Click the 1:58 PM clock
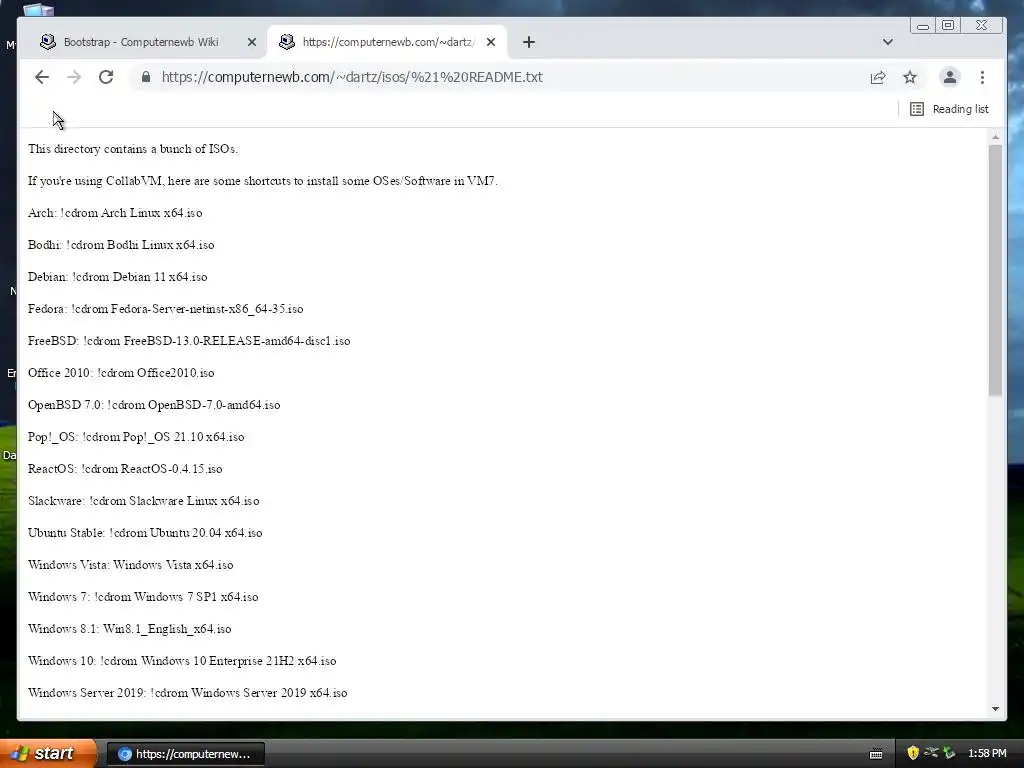The image size is (1024, 768). tap(987, 753)
